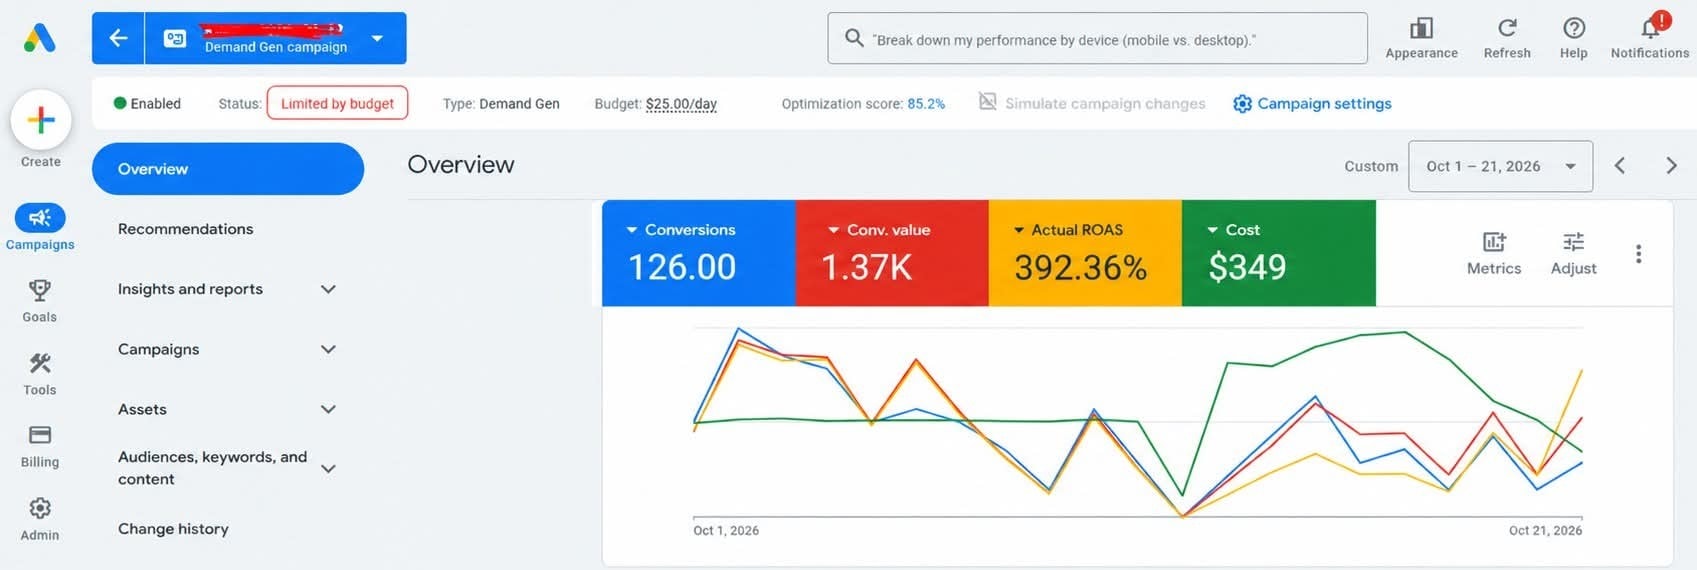1697x570 pixels.
Task: Open the chart three-dot more menu
Action: click(x=1638, y=254)
